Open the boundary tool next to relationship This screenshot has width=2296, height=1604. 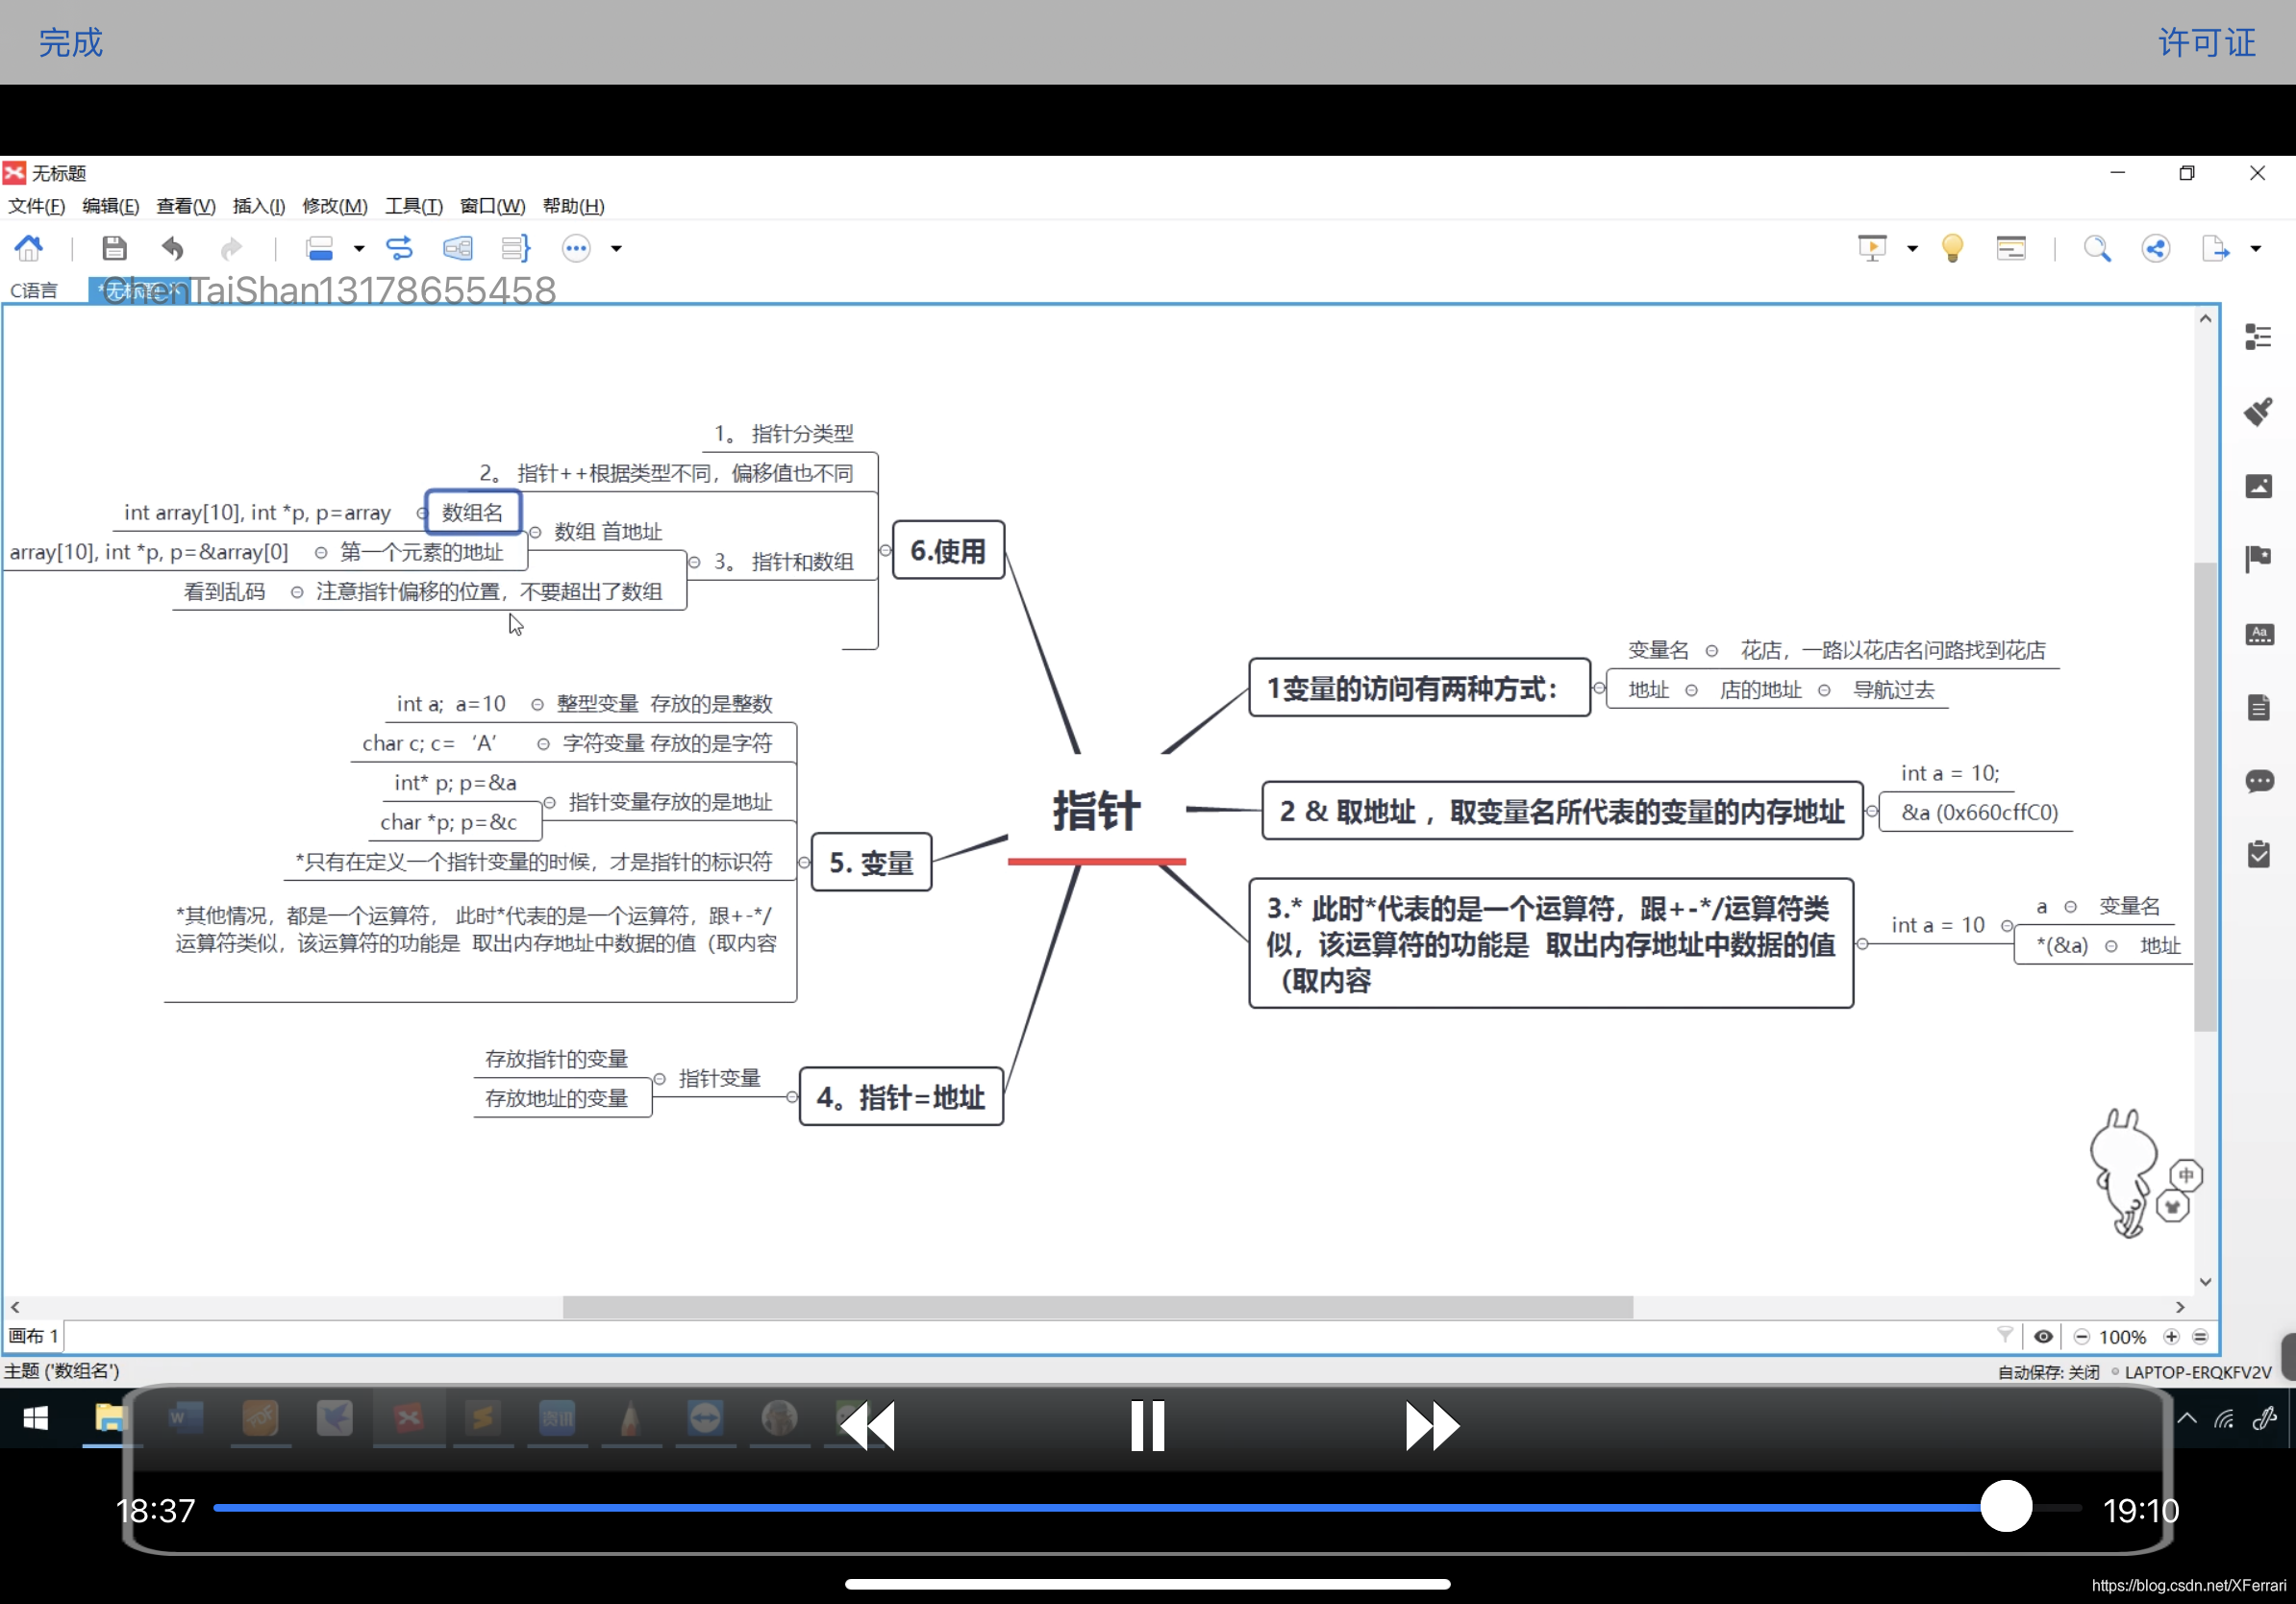click(458, 248)
